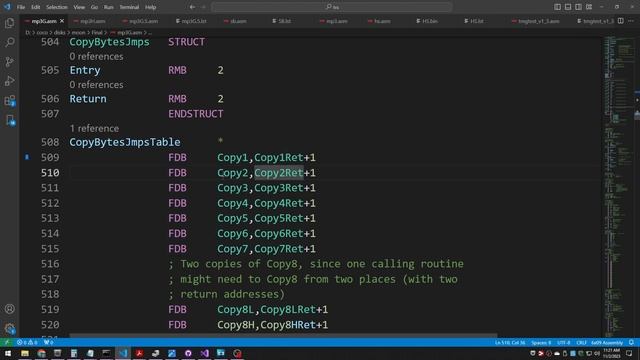Toggle the Panel layout button

pos(568,7)
